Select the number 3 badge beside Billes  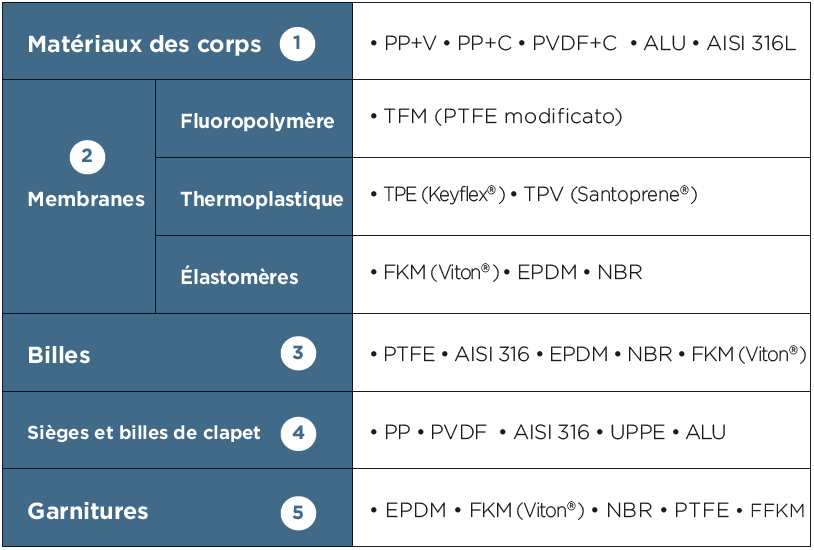click(298, 353)
